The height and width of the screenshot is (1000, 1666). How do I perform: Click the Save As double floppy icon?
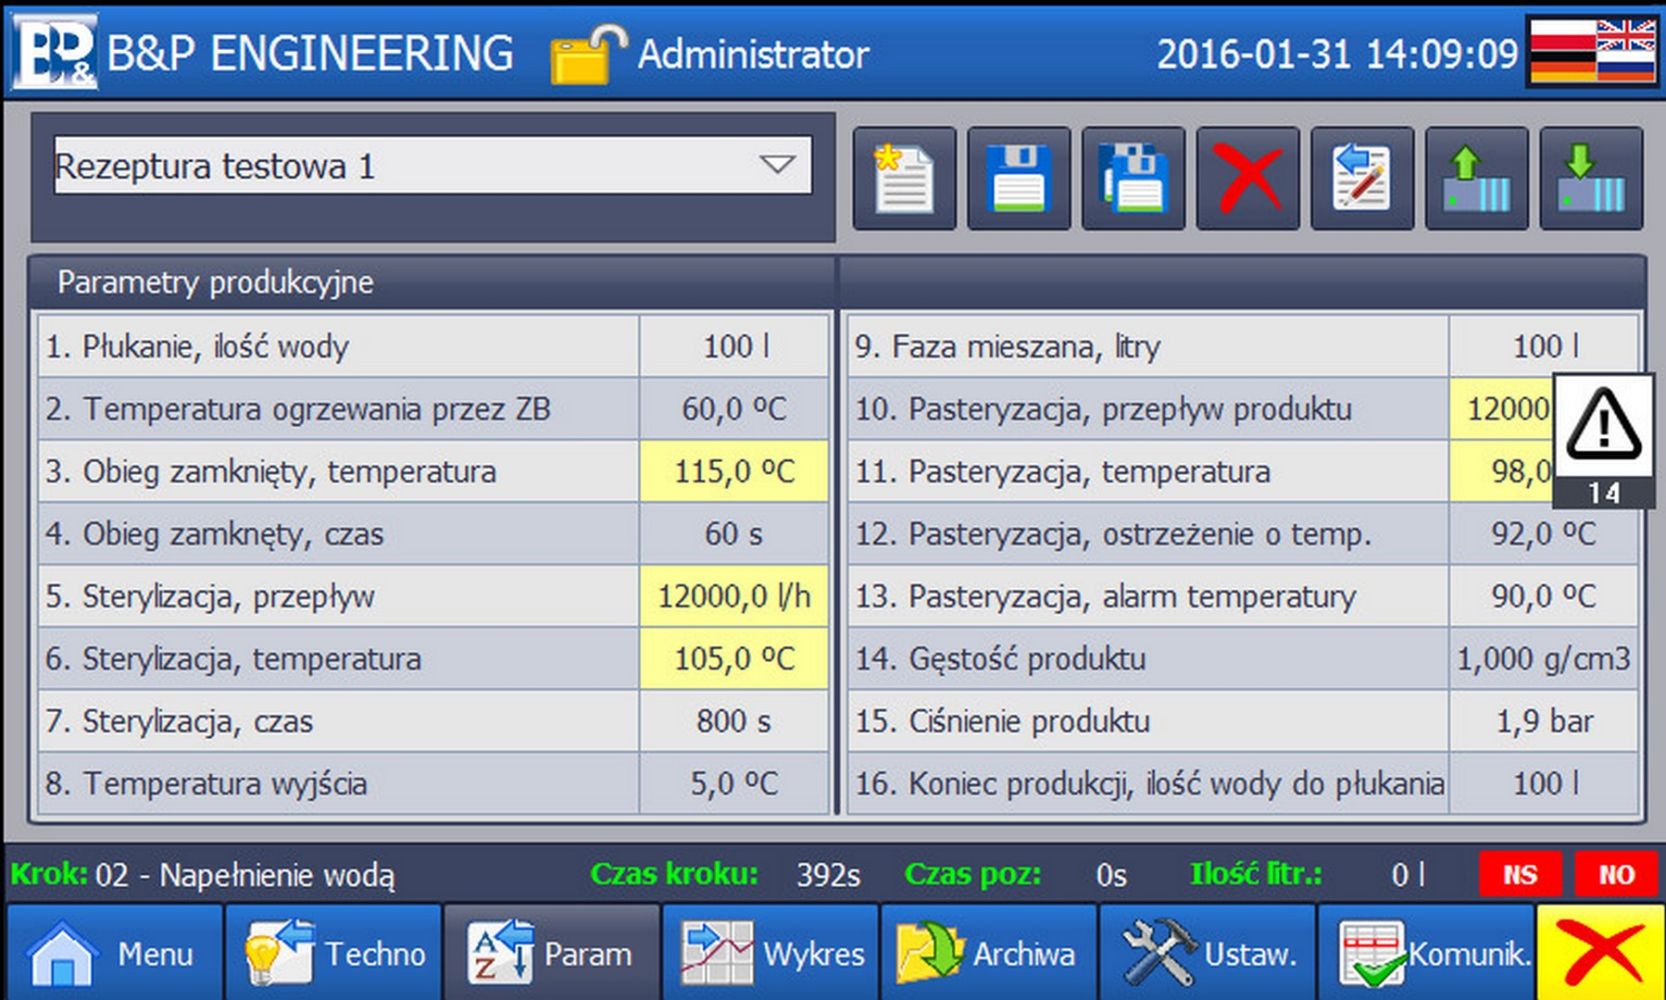tap(1133, 179)
